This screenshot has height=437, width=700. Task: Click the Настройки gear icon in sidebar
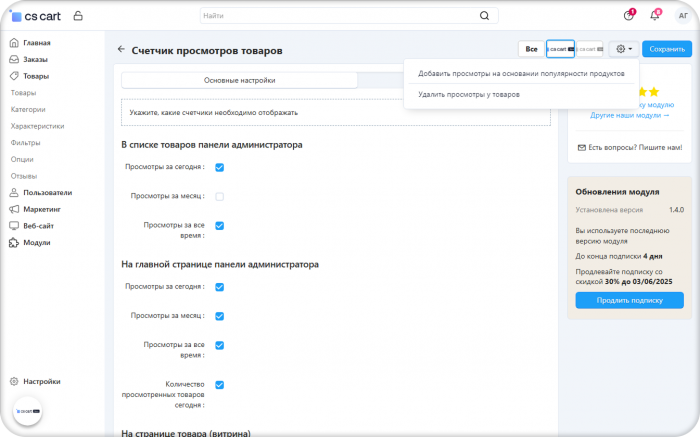pos(14,381)
